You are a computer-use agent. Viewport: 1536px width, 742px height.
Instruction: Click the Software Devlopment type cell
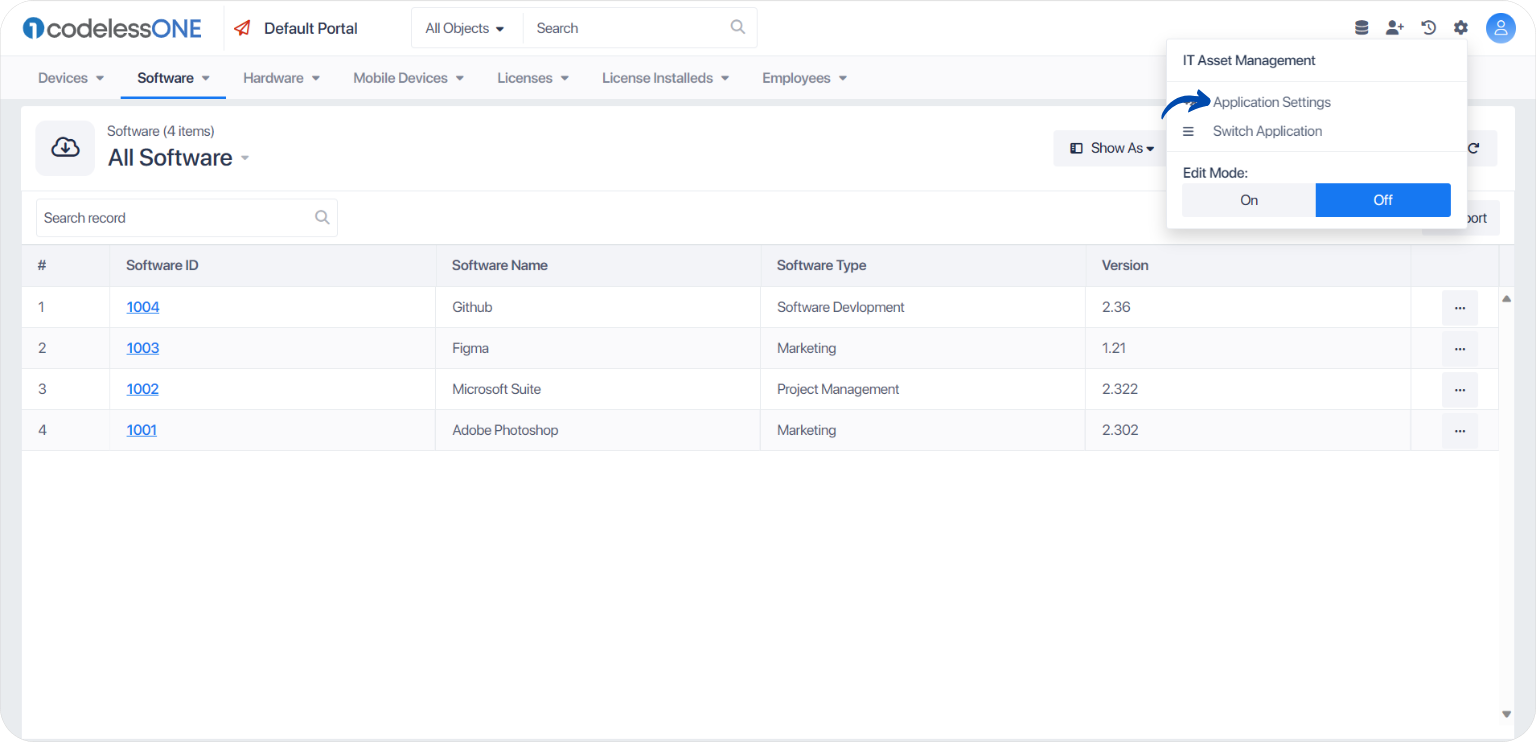click(x=923, y=307)
